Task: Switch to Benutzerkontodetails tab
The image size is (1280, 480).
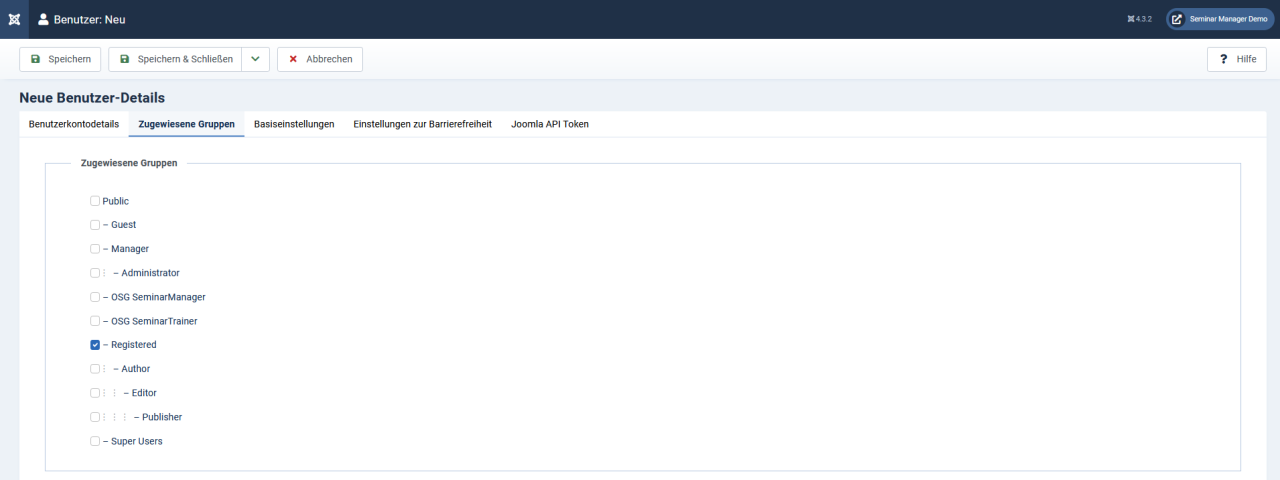Action: pos(74,124)
